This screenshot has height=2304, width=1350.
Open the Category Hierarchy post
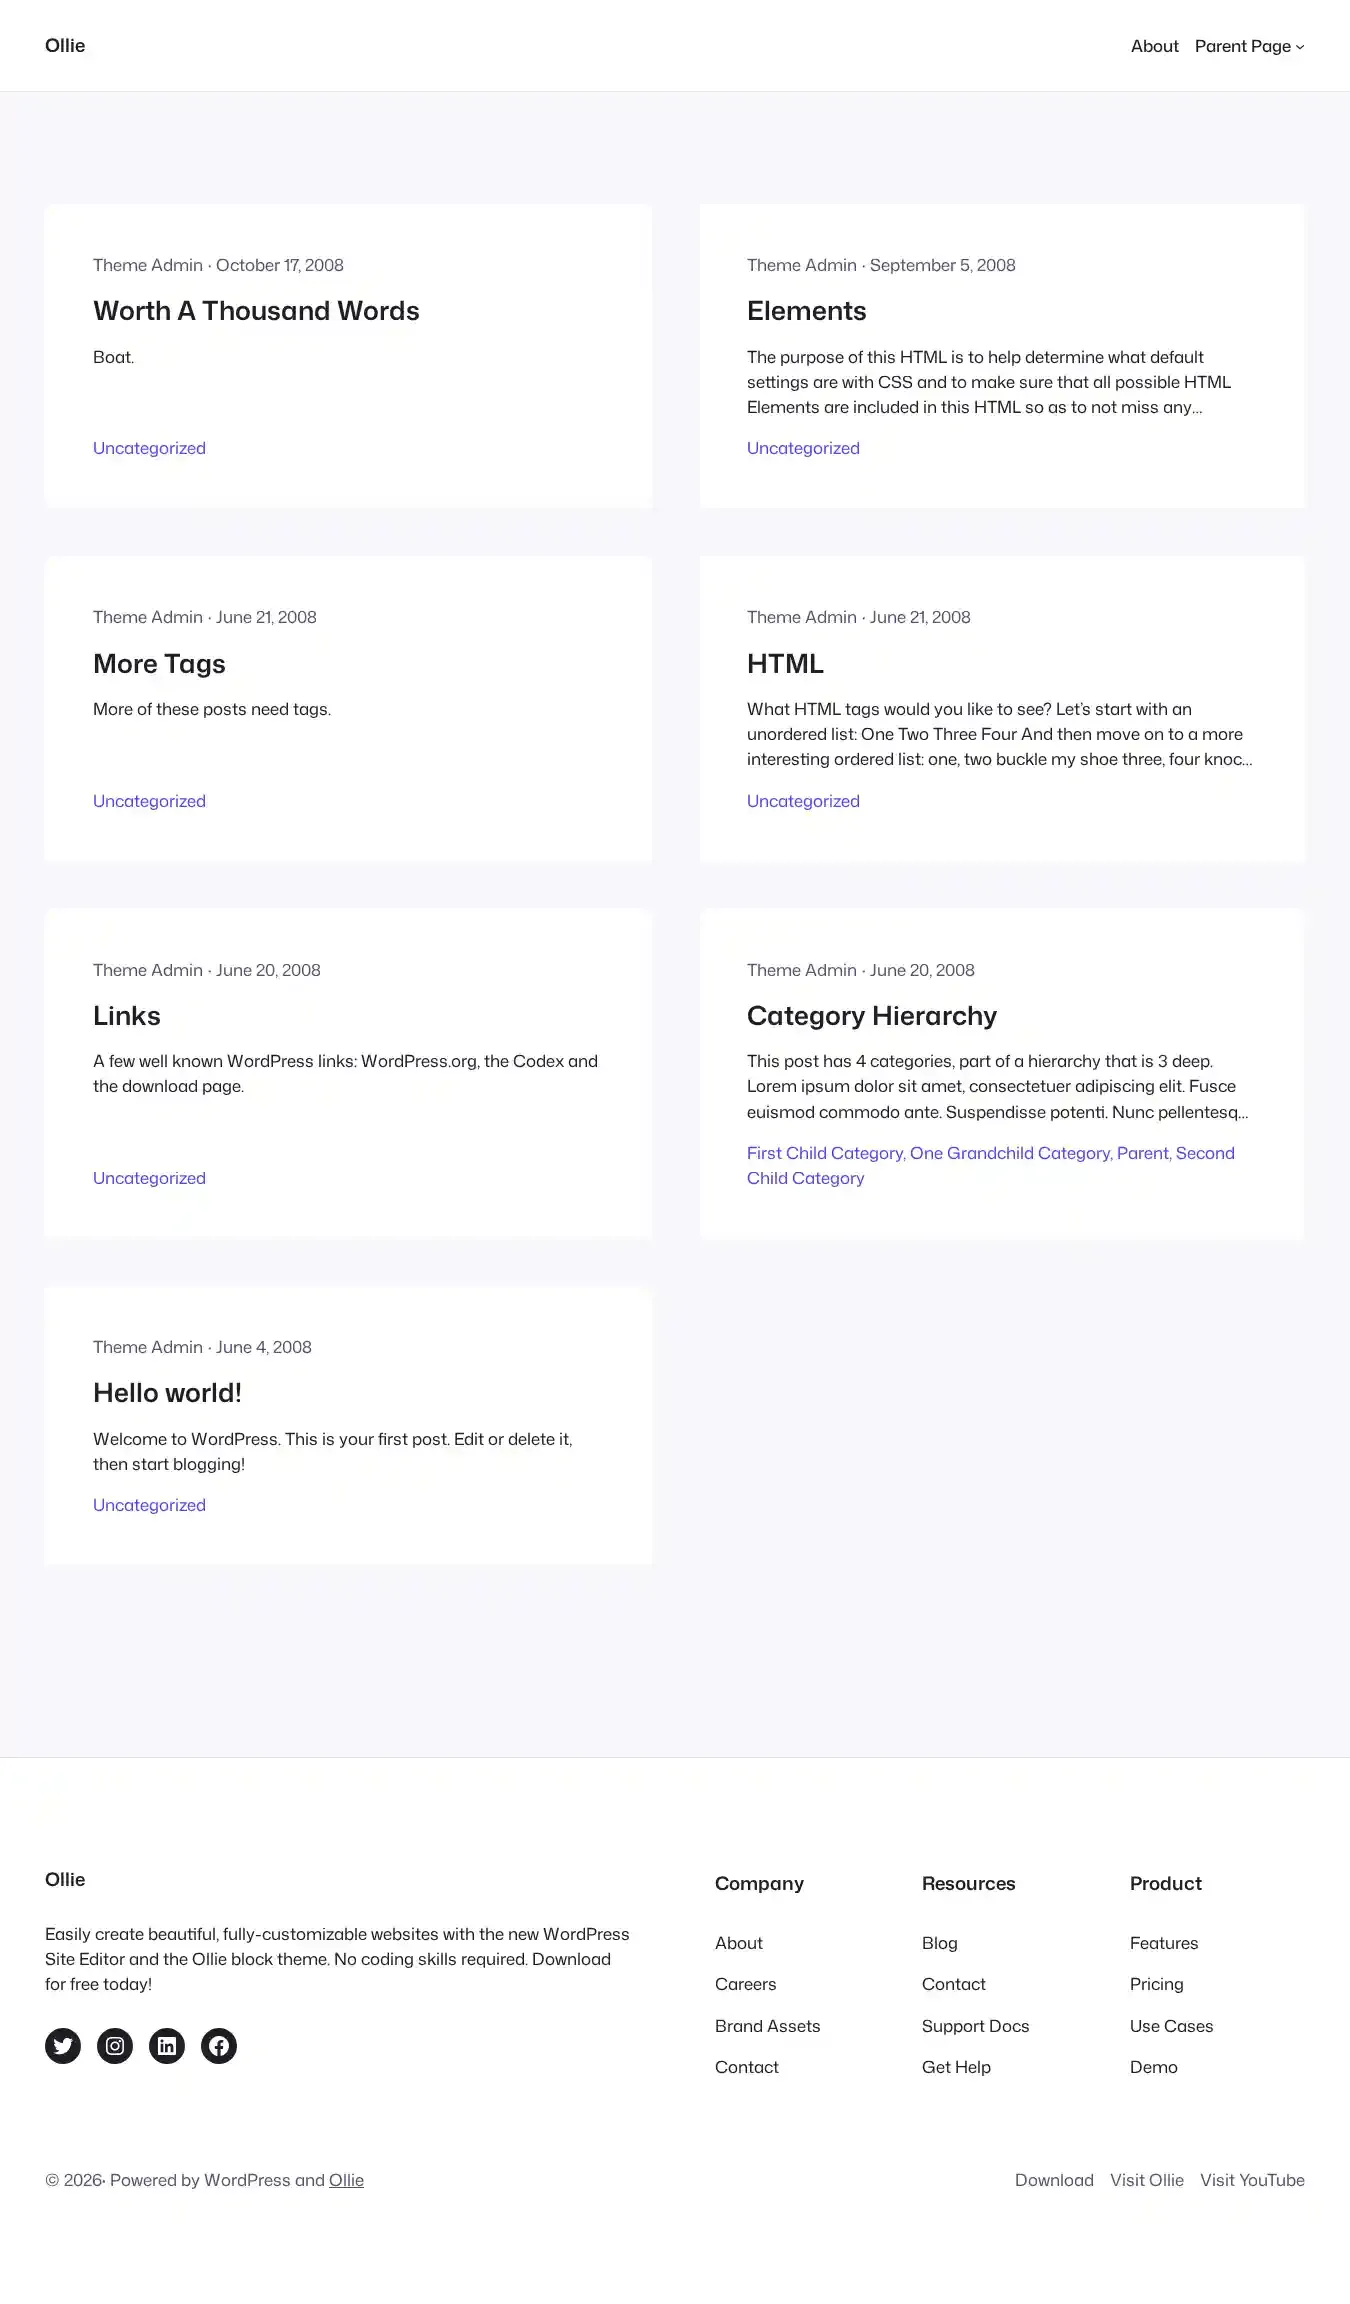coord(872,1016)
